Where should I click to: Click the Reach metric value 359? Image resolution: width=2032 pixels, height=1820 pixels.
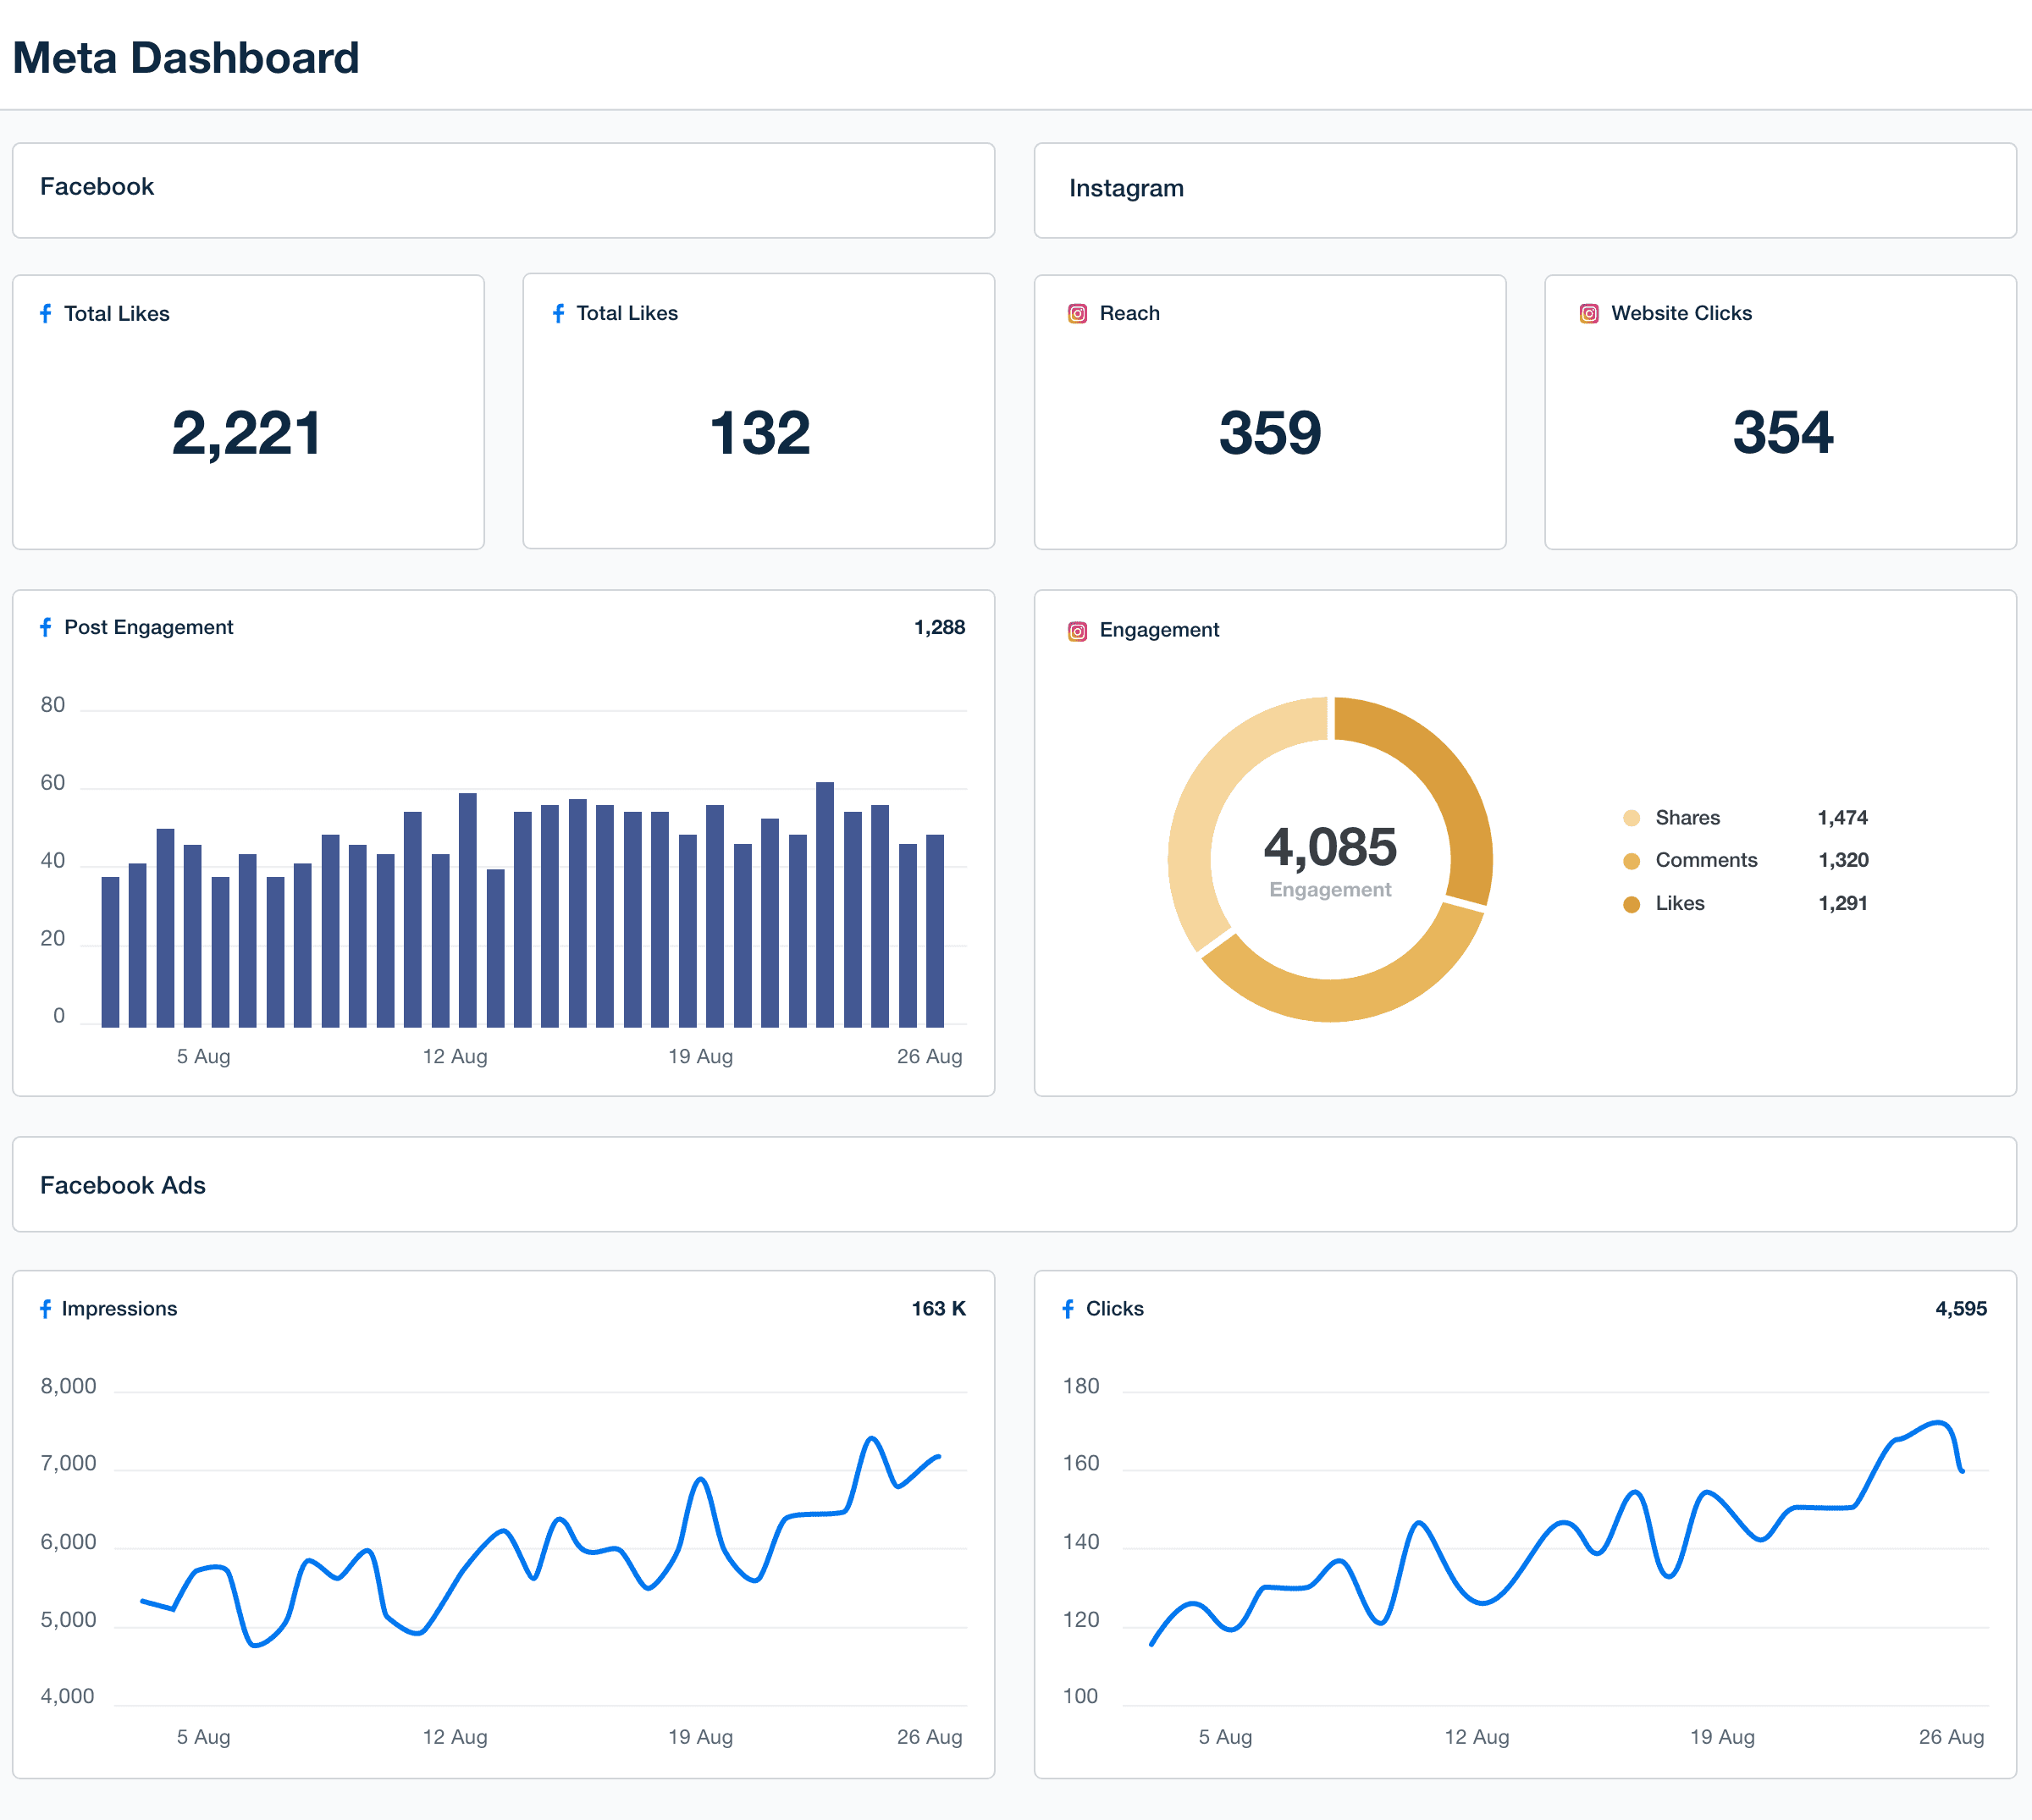click(x=1271, y=434)
